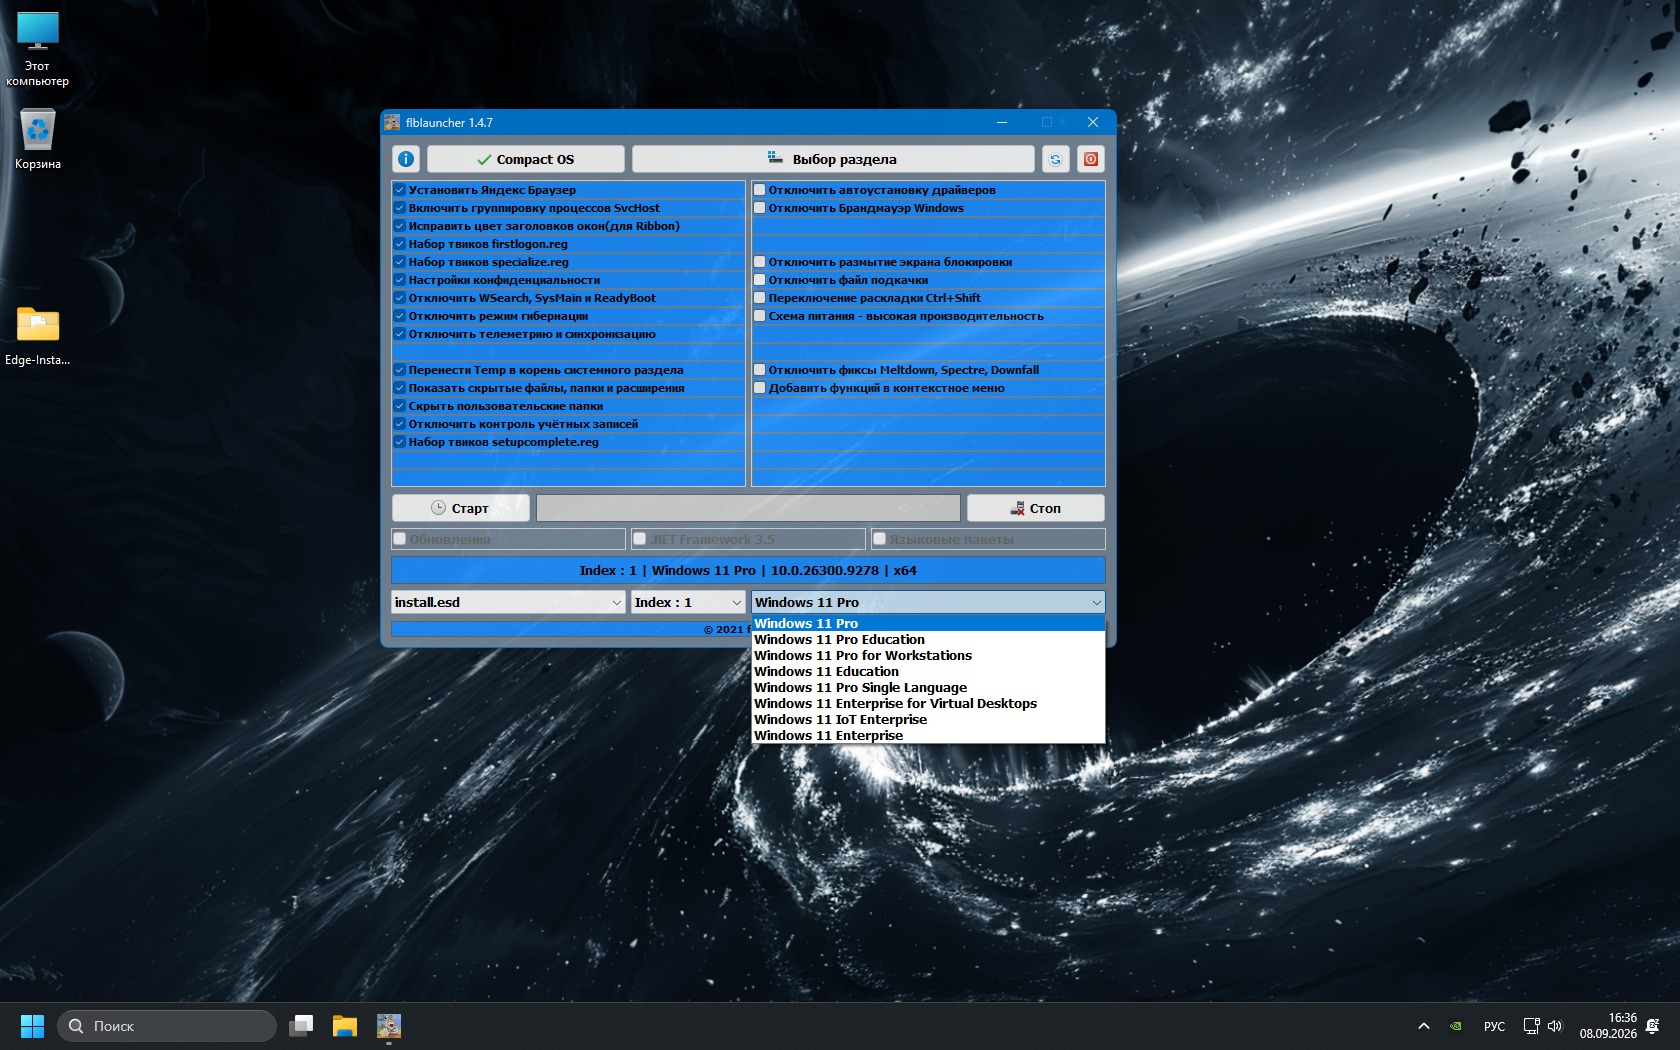Click the Поиск taskbar search field
This screenshot has height=1050, width=1680.
tap(167, 1026)
